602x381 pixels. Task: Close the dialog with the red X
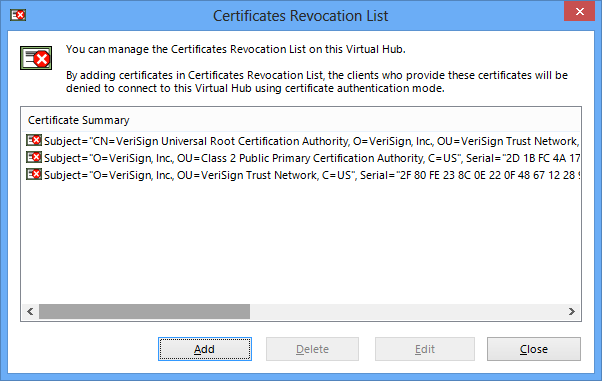pyautogui.click(x=579, y=12)
